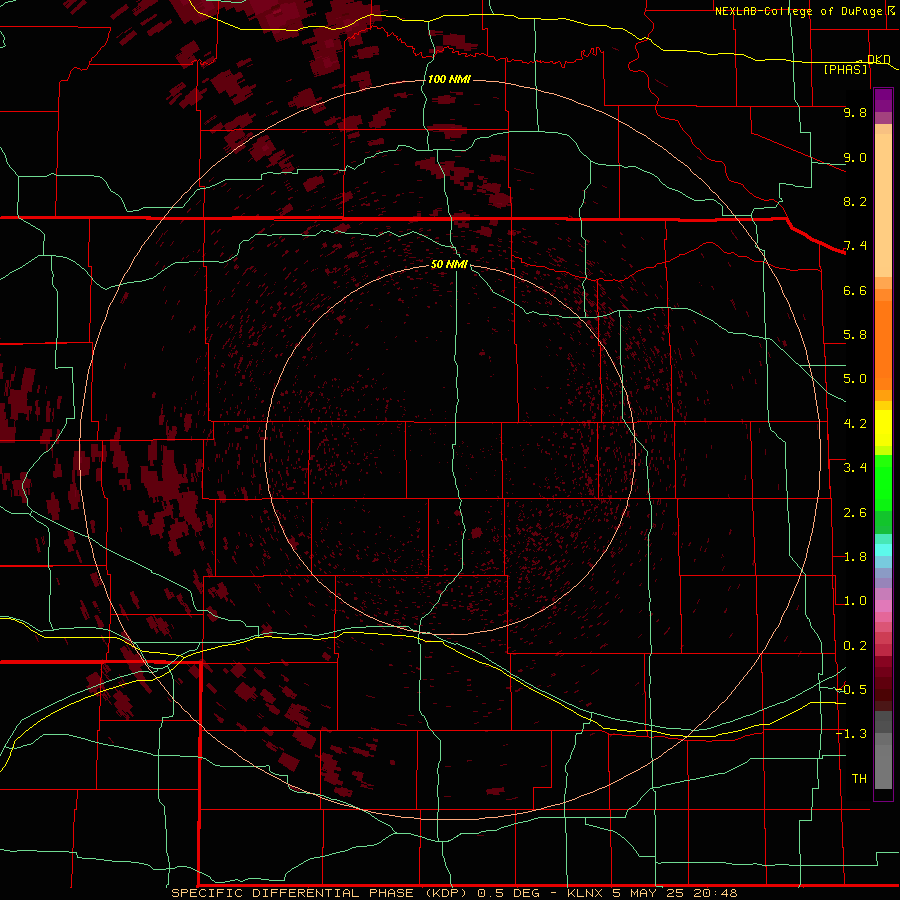Click the -0.5 value on color scale
The width and height of the screenshot is (900, 900).
coord(852,690)
